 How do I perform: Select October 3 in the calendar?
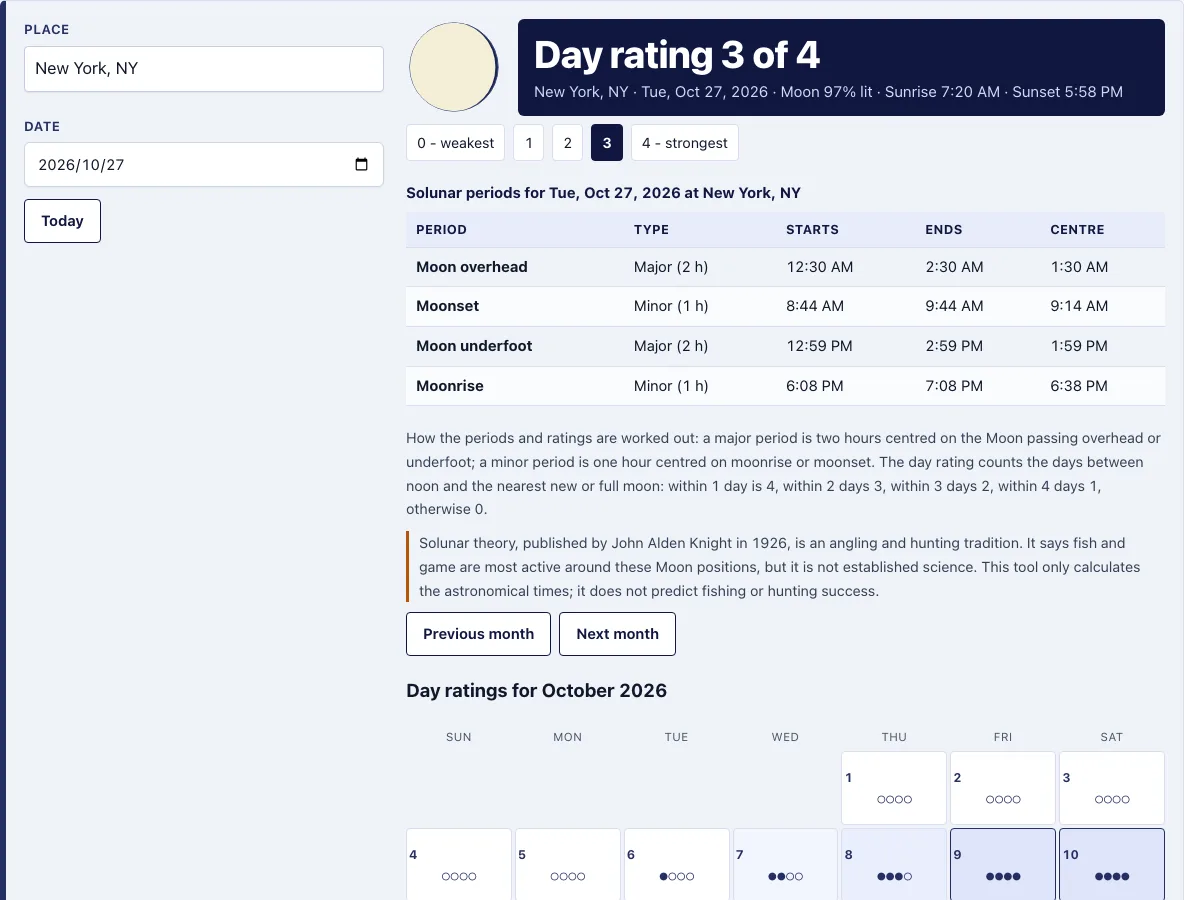[1112, 788]
